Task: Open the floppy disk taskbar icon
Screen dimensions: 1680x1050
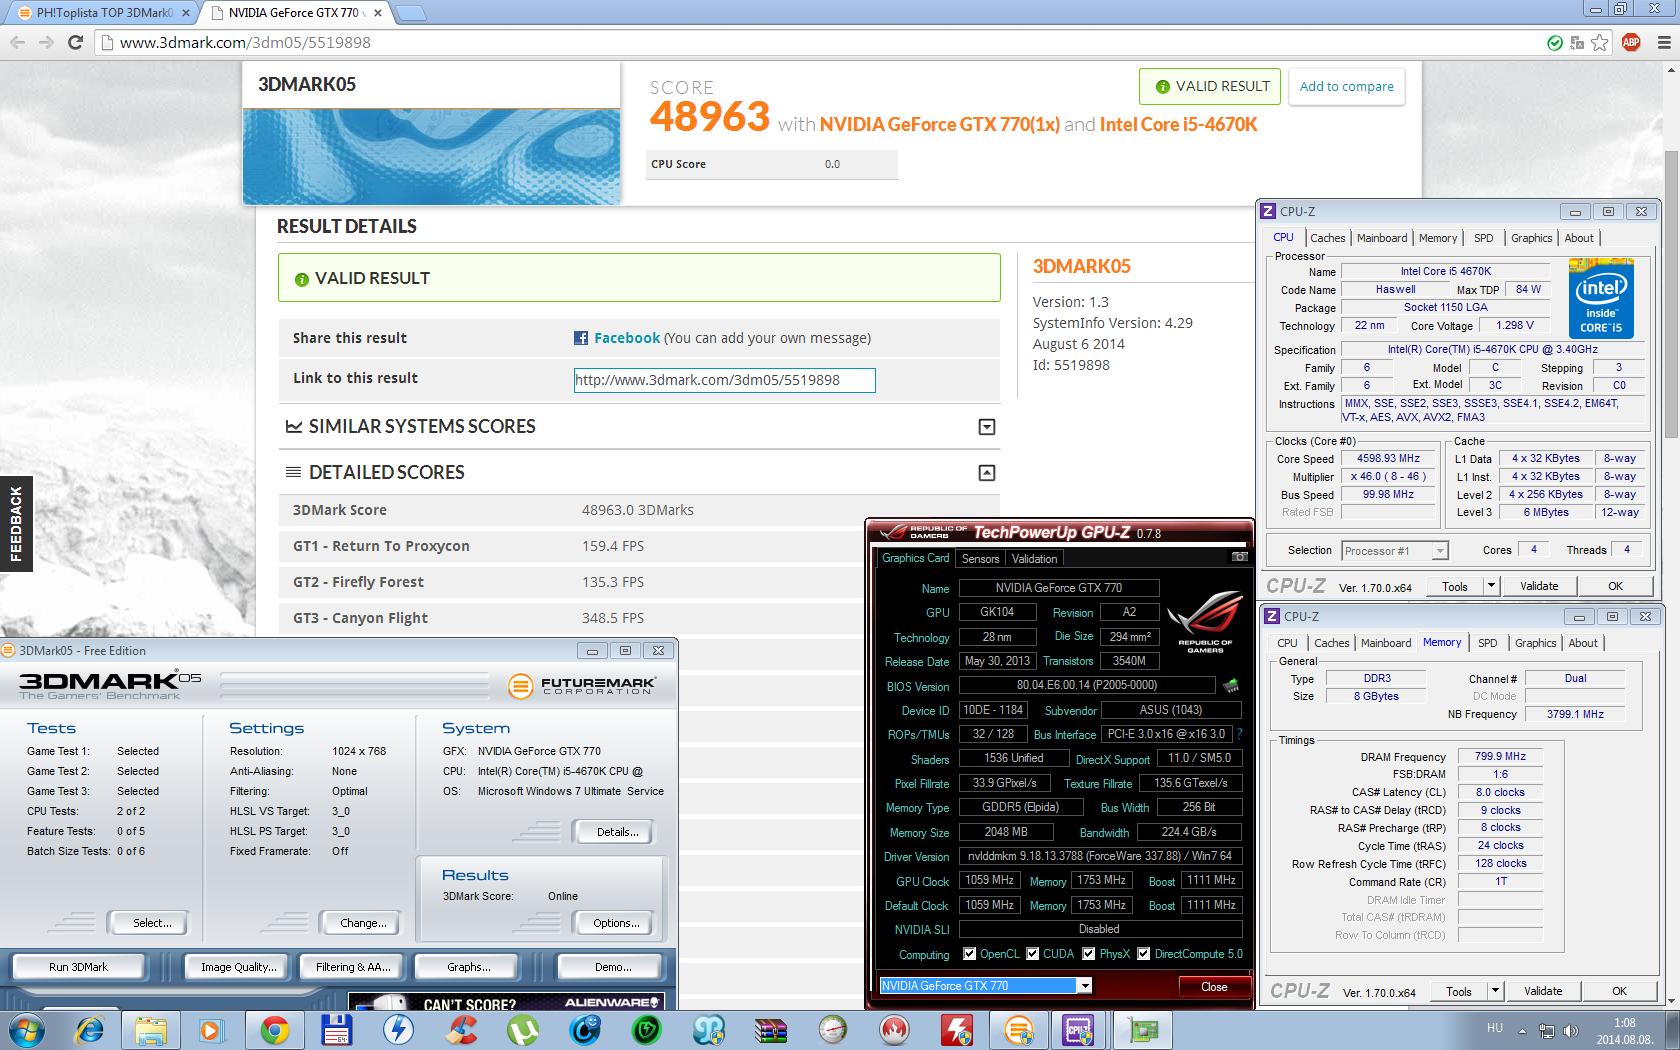Action: (x=336, y=1030)
